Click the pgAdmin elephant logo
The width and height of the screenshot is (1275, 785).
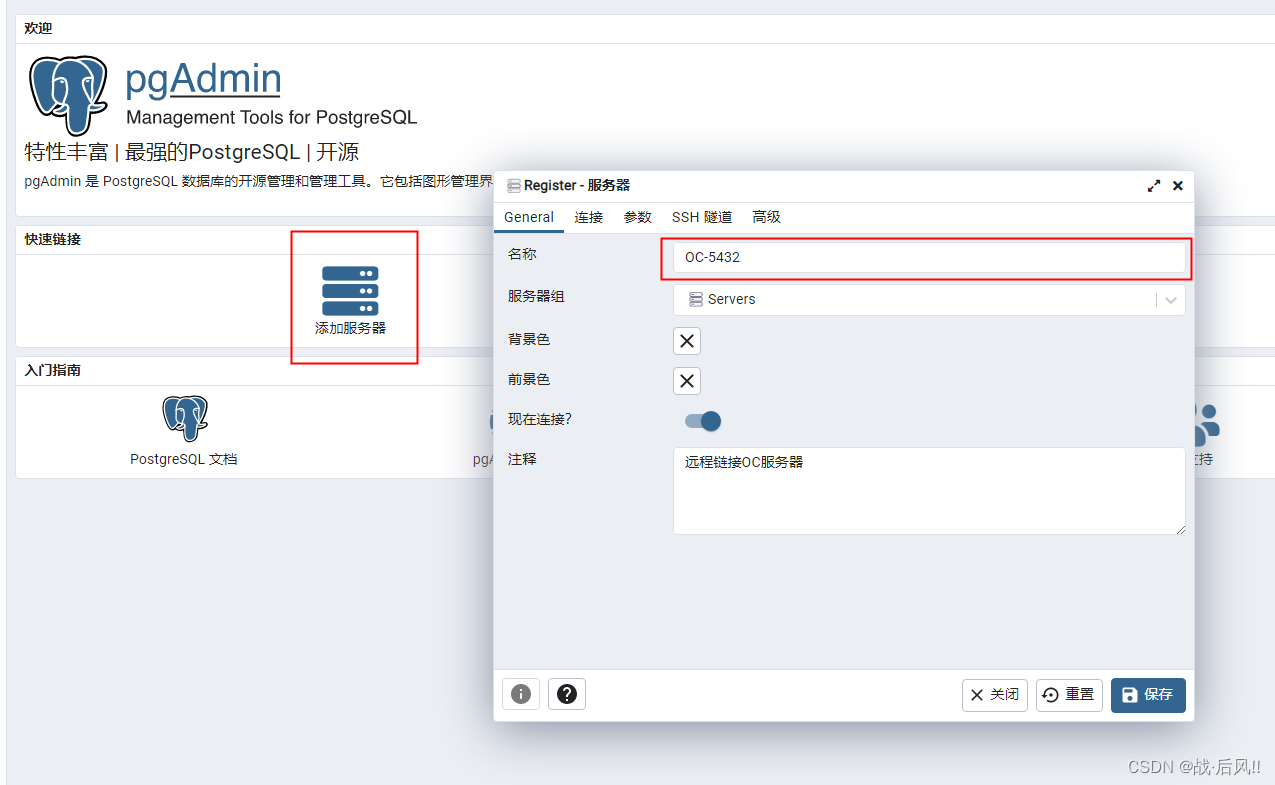[68, 96]
